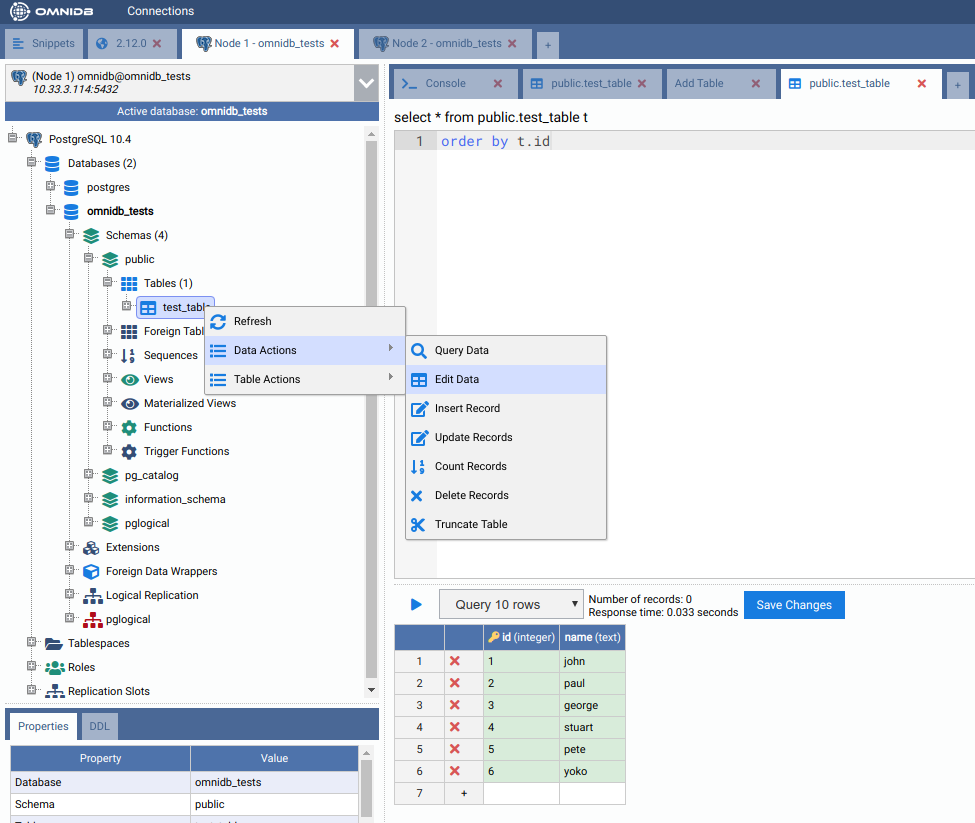Open the Table Actions submenu
Viewport: 975px width, 823px height.
click(x=267, y=379)
